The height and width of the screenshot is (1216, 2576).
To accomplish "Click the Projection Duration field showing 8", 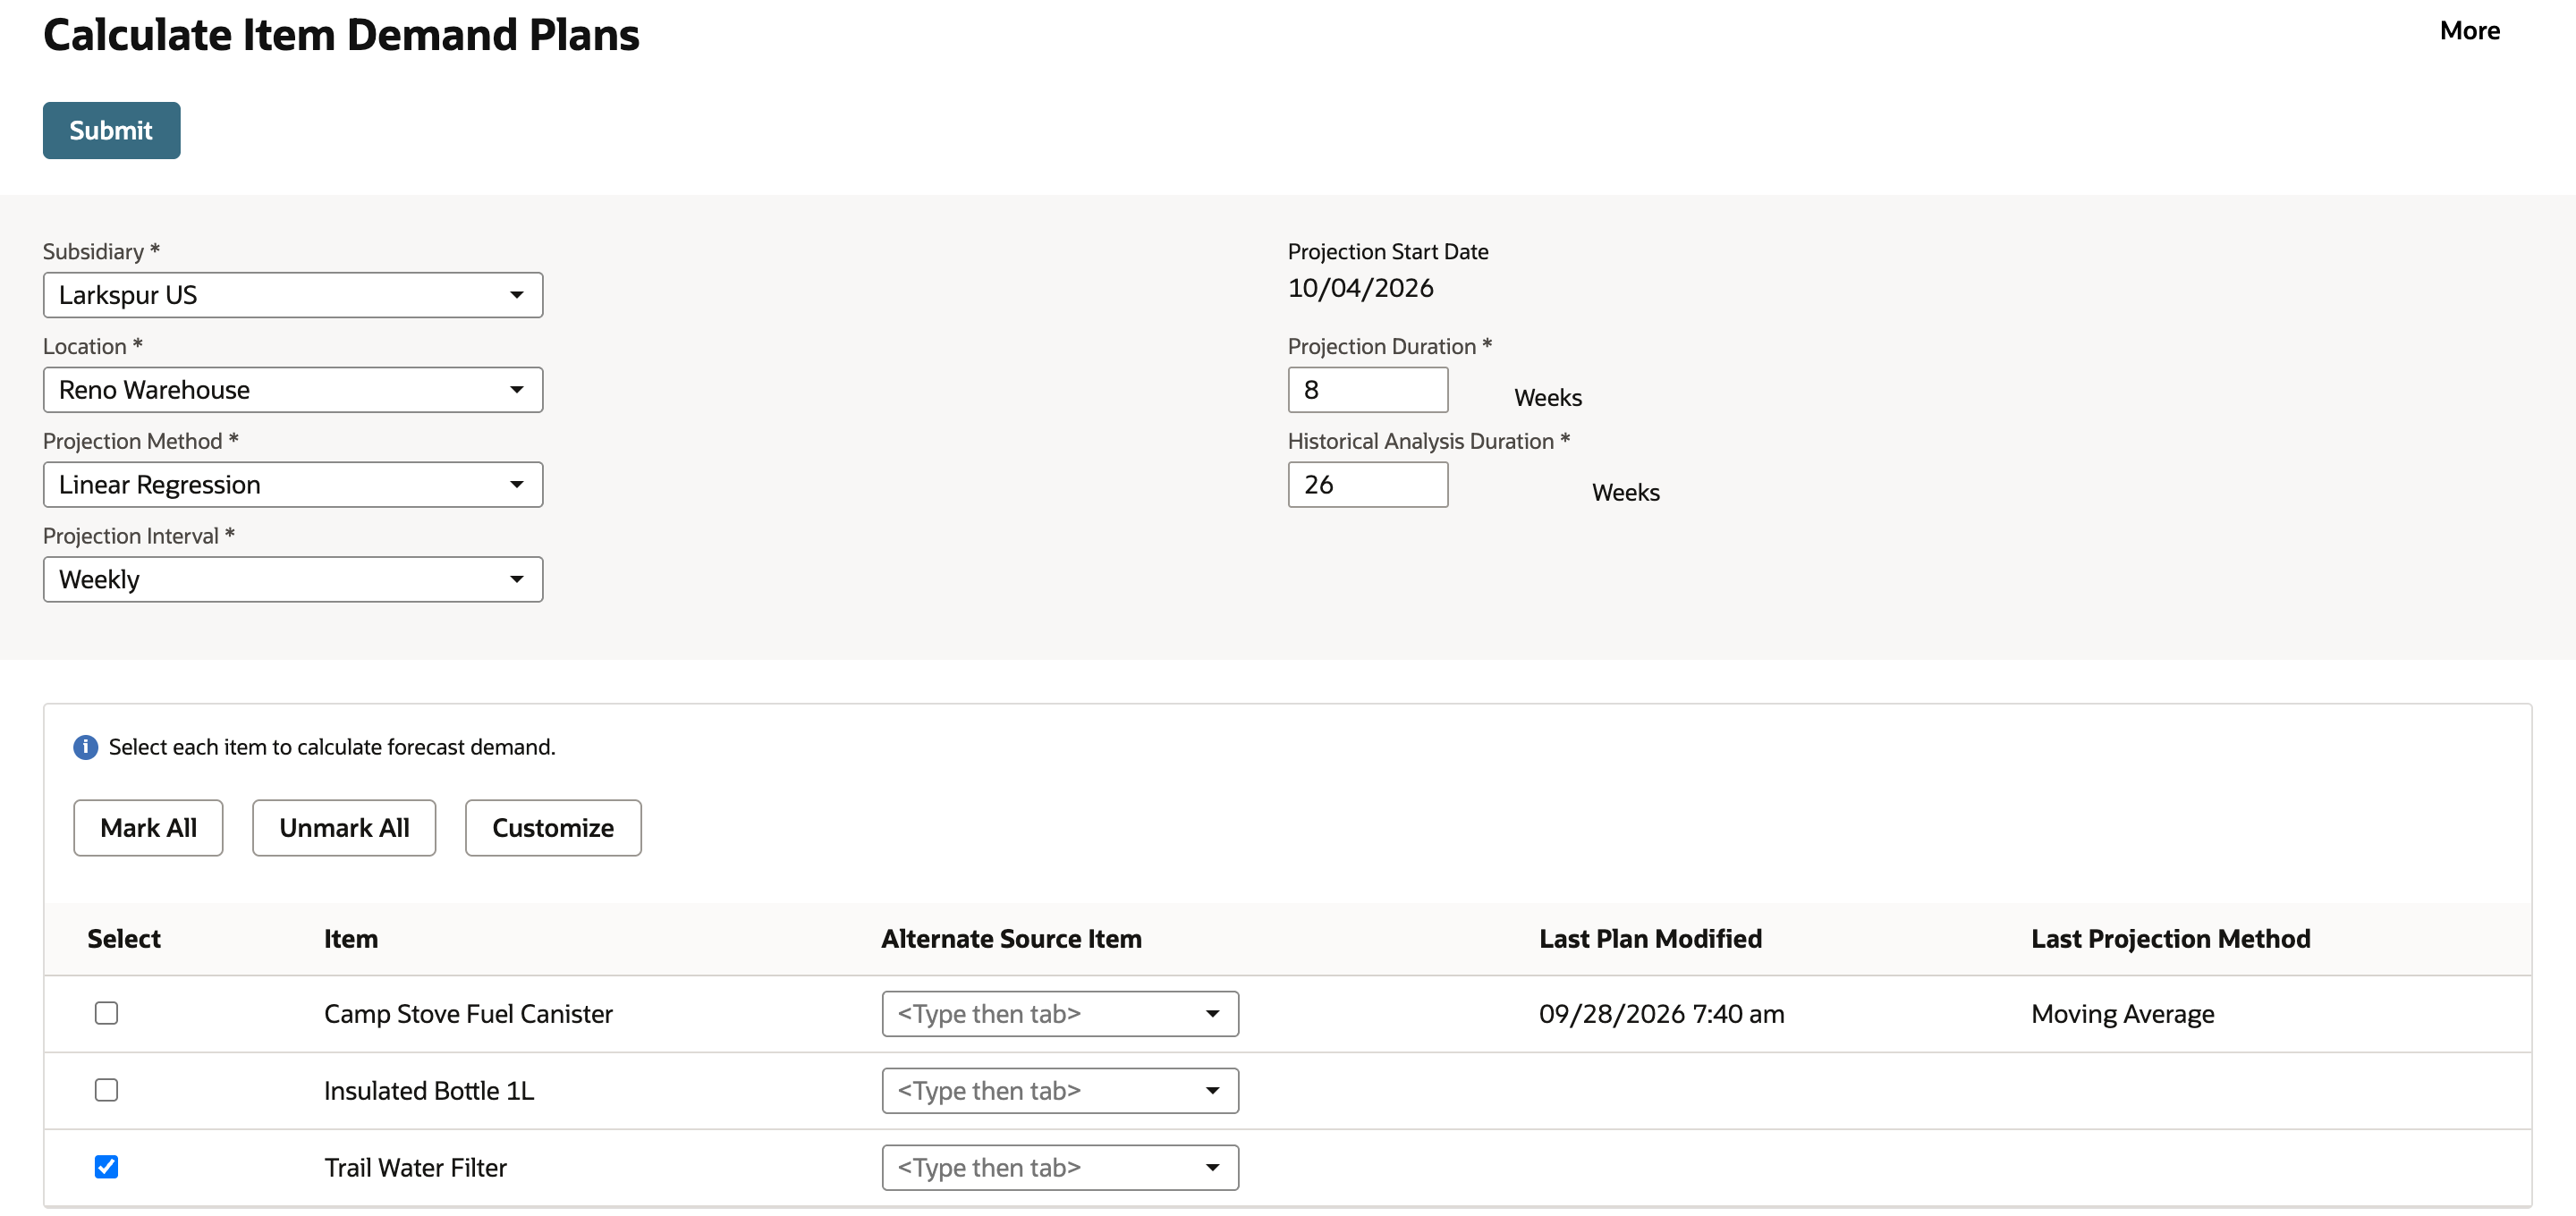I will point(1368,390).
